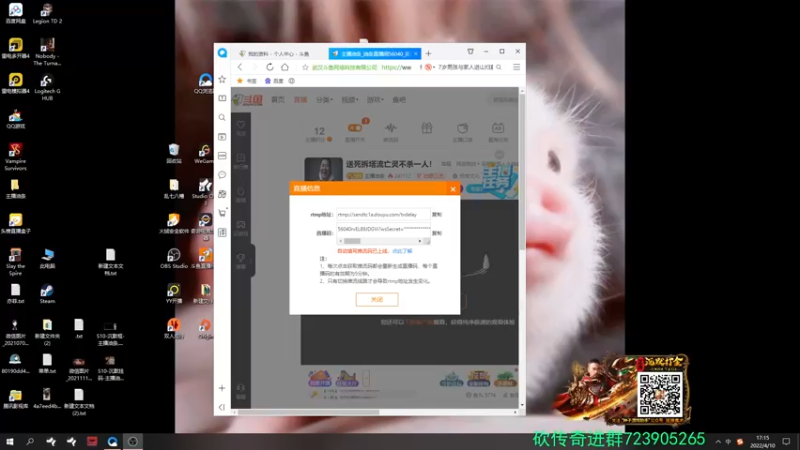Reload the page with refresh icon
Screen dimensions: 800x450
pos(270,67)
